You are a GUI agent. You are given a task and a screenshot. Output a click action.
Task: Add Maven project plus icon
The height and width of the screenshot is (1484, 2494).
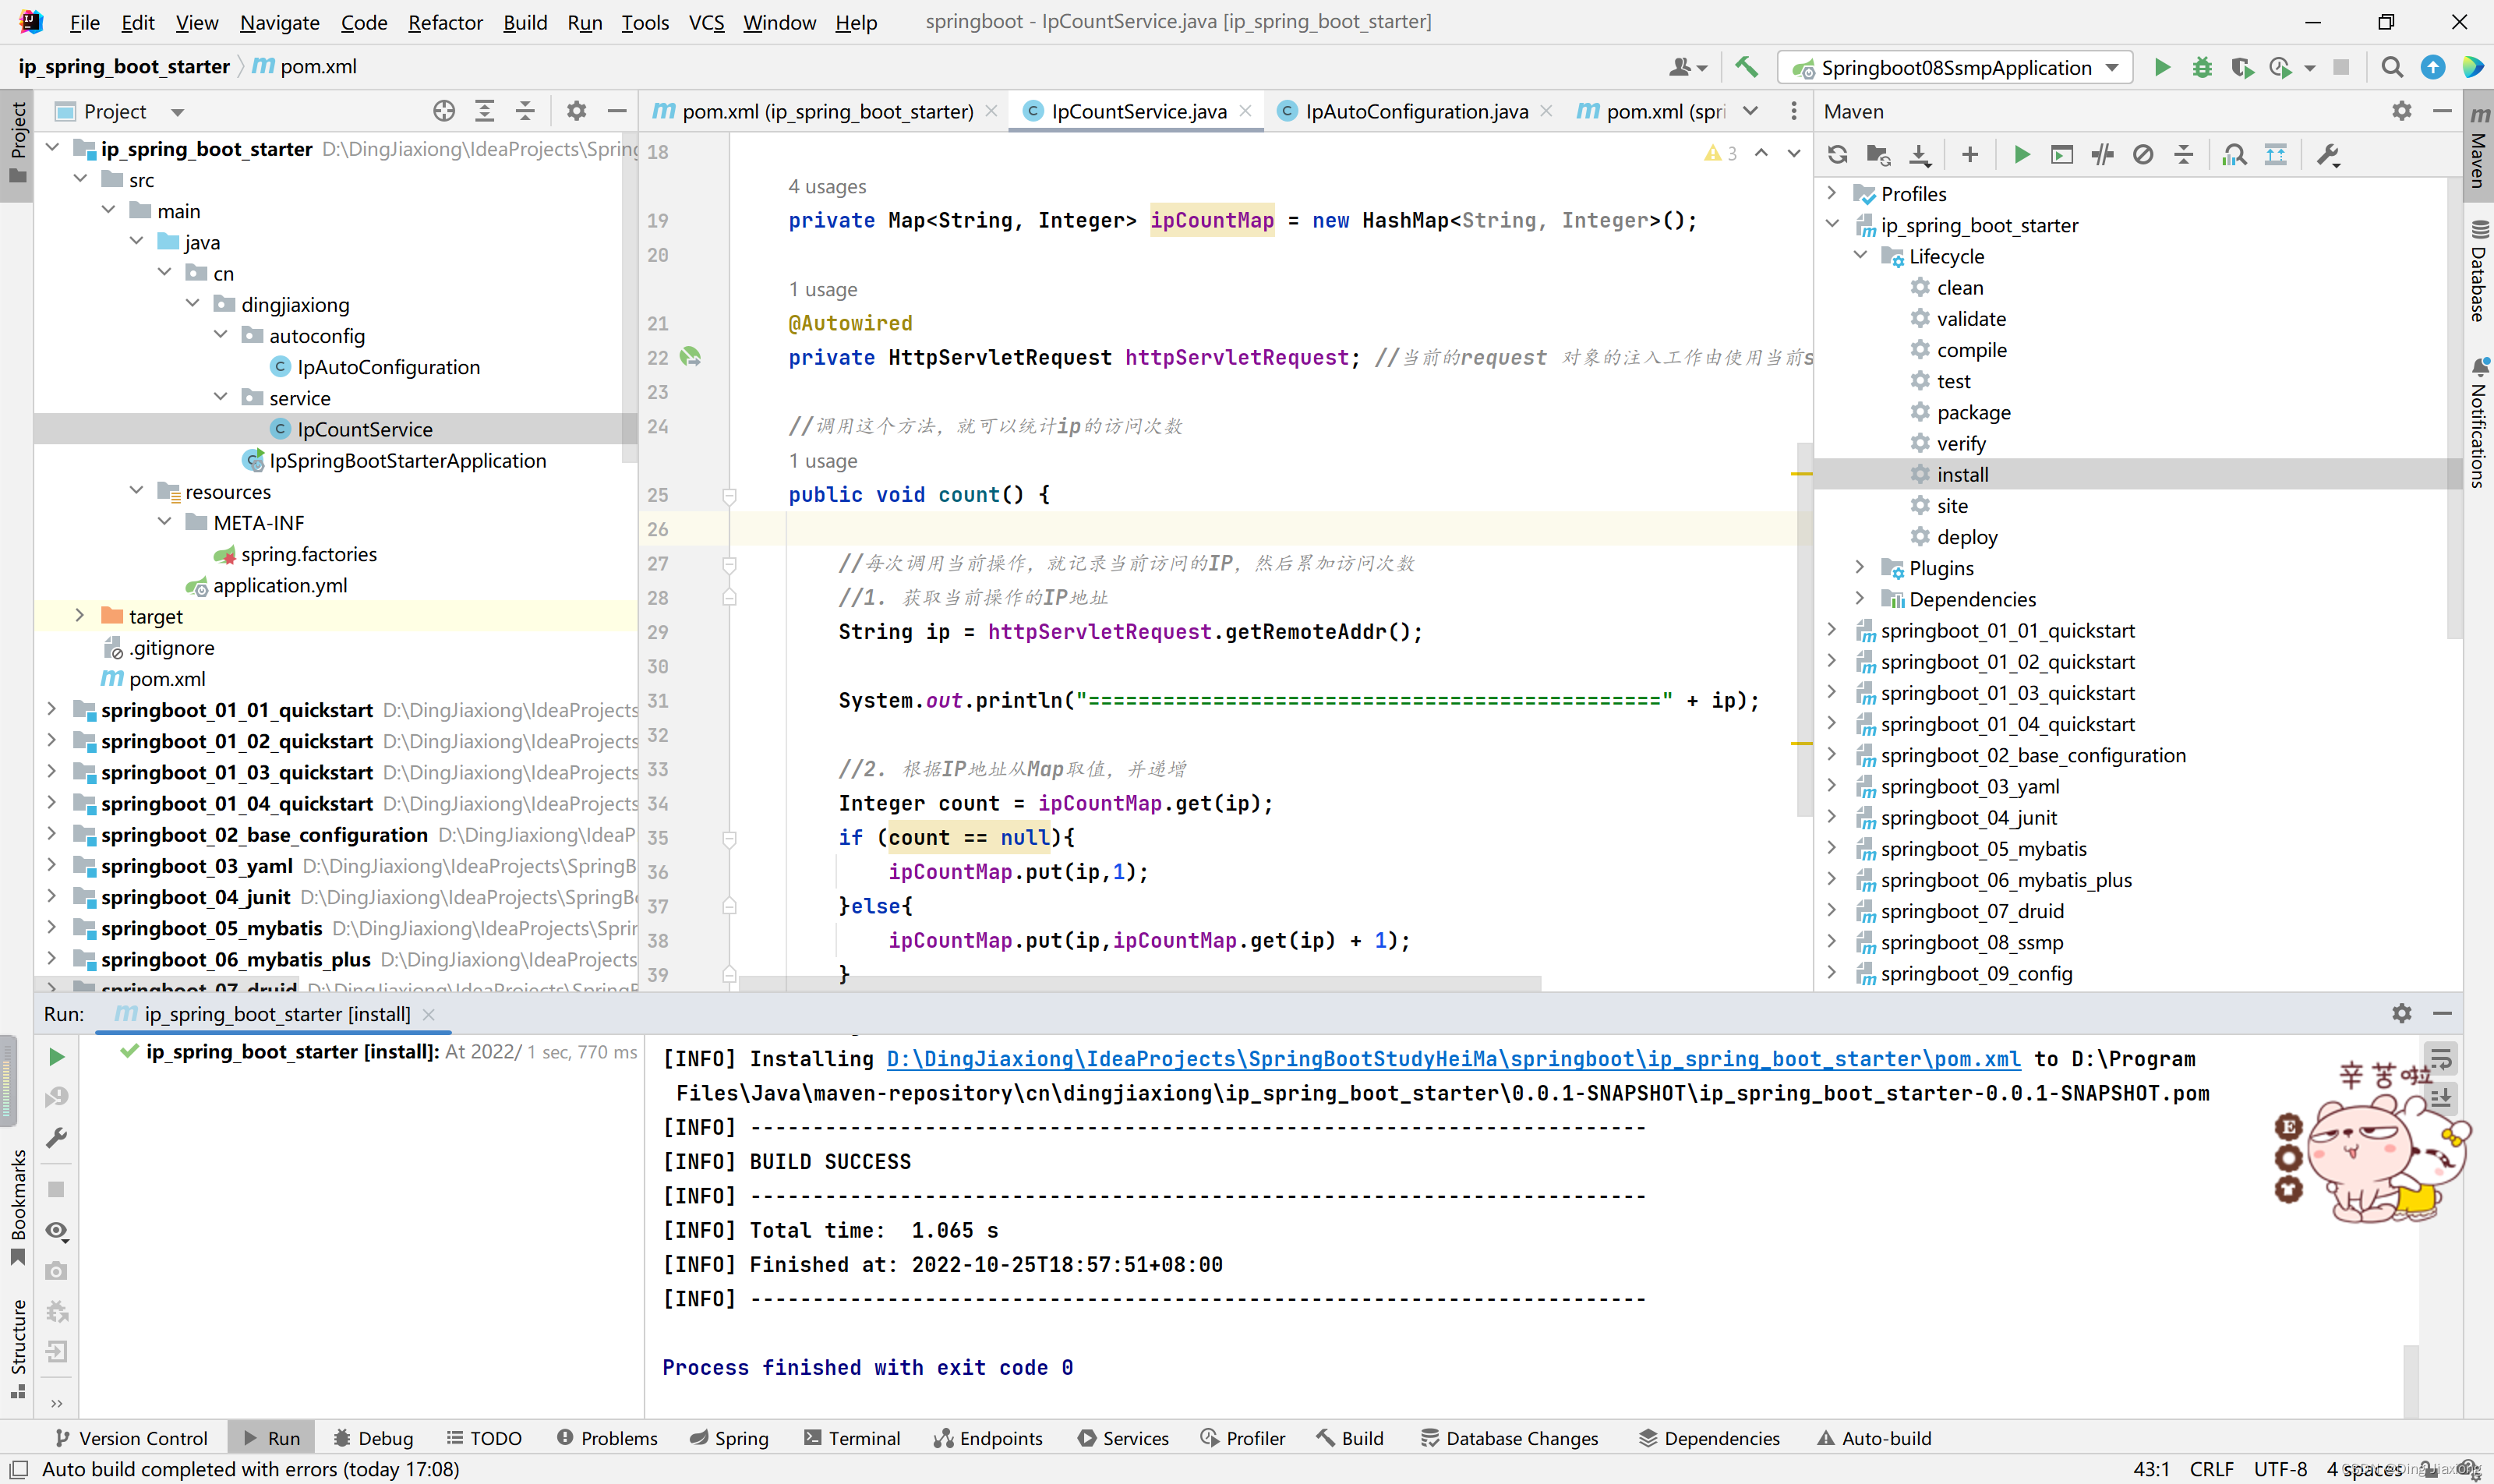click(x=1970, y=155)
